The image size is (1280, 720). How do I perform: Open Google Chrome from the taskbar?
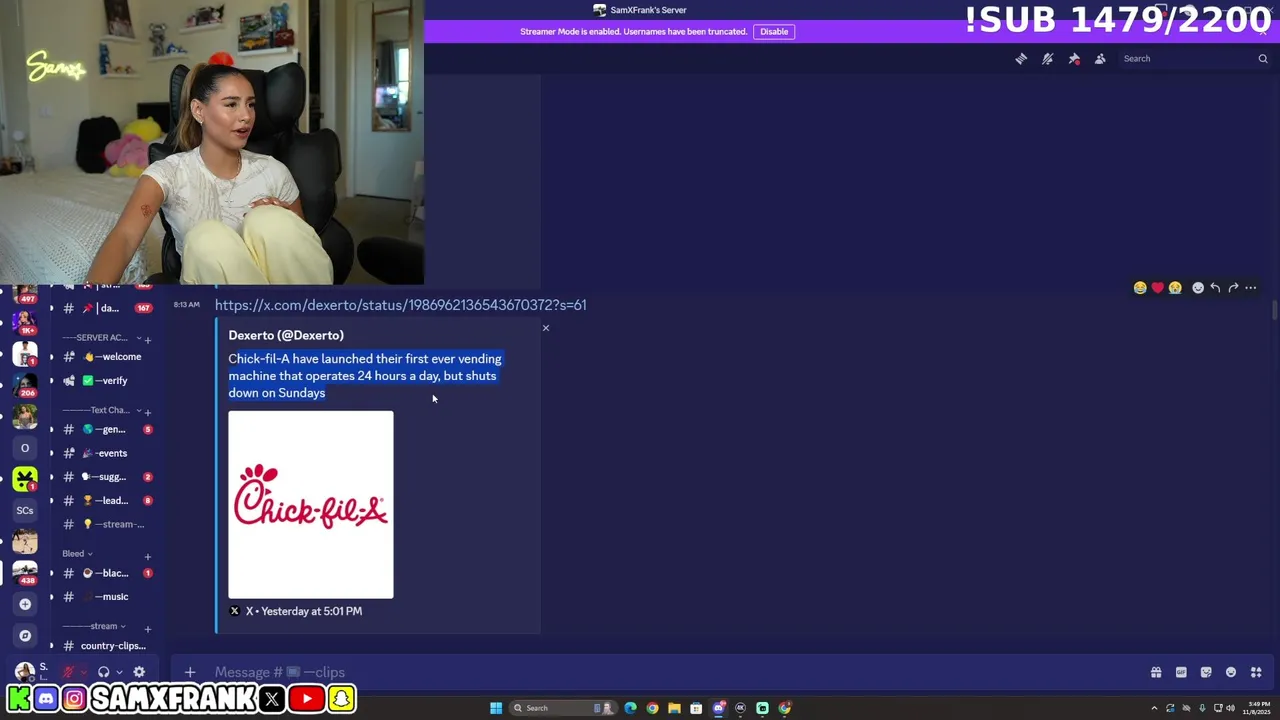(x=652, y=708)
